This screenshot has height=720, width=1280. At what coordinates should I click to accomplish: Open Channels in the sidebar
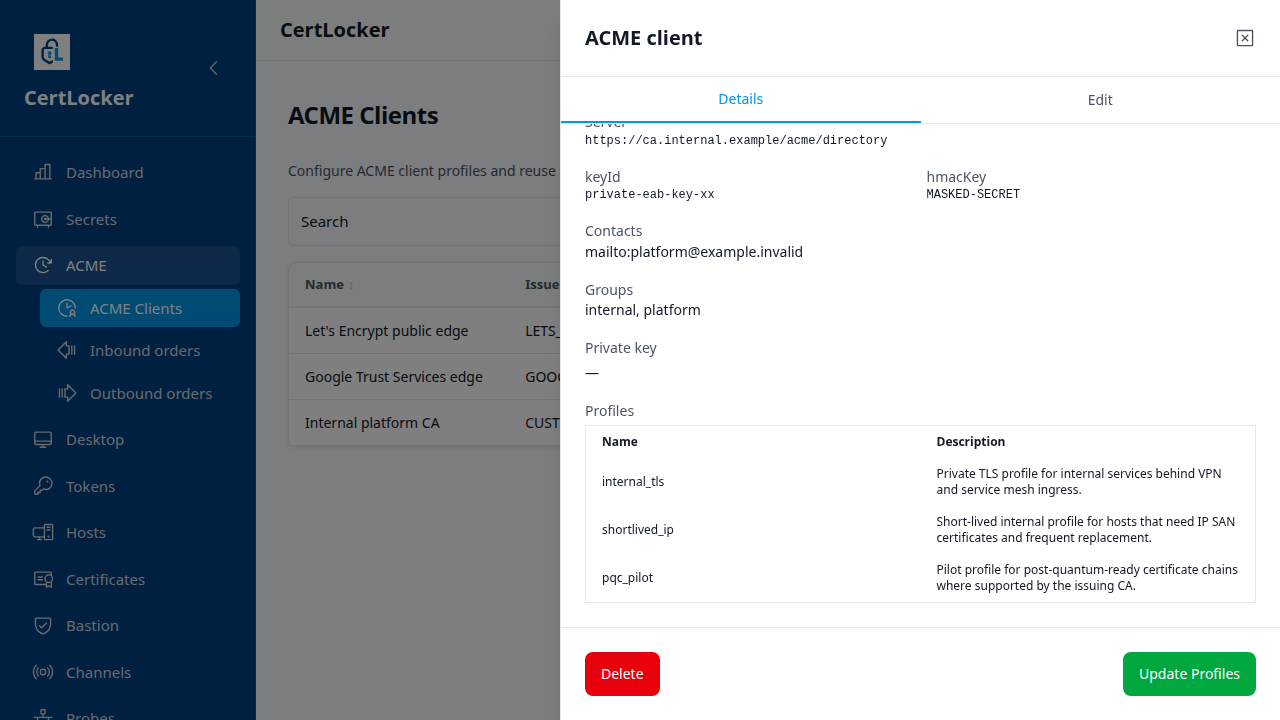(128, 672)
